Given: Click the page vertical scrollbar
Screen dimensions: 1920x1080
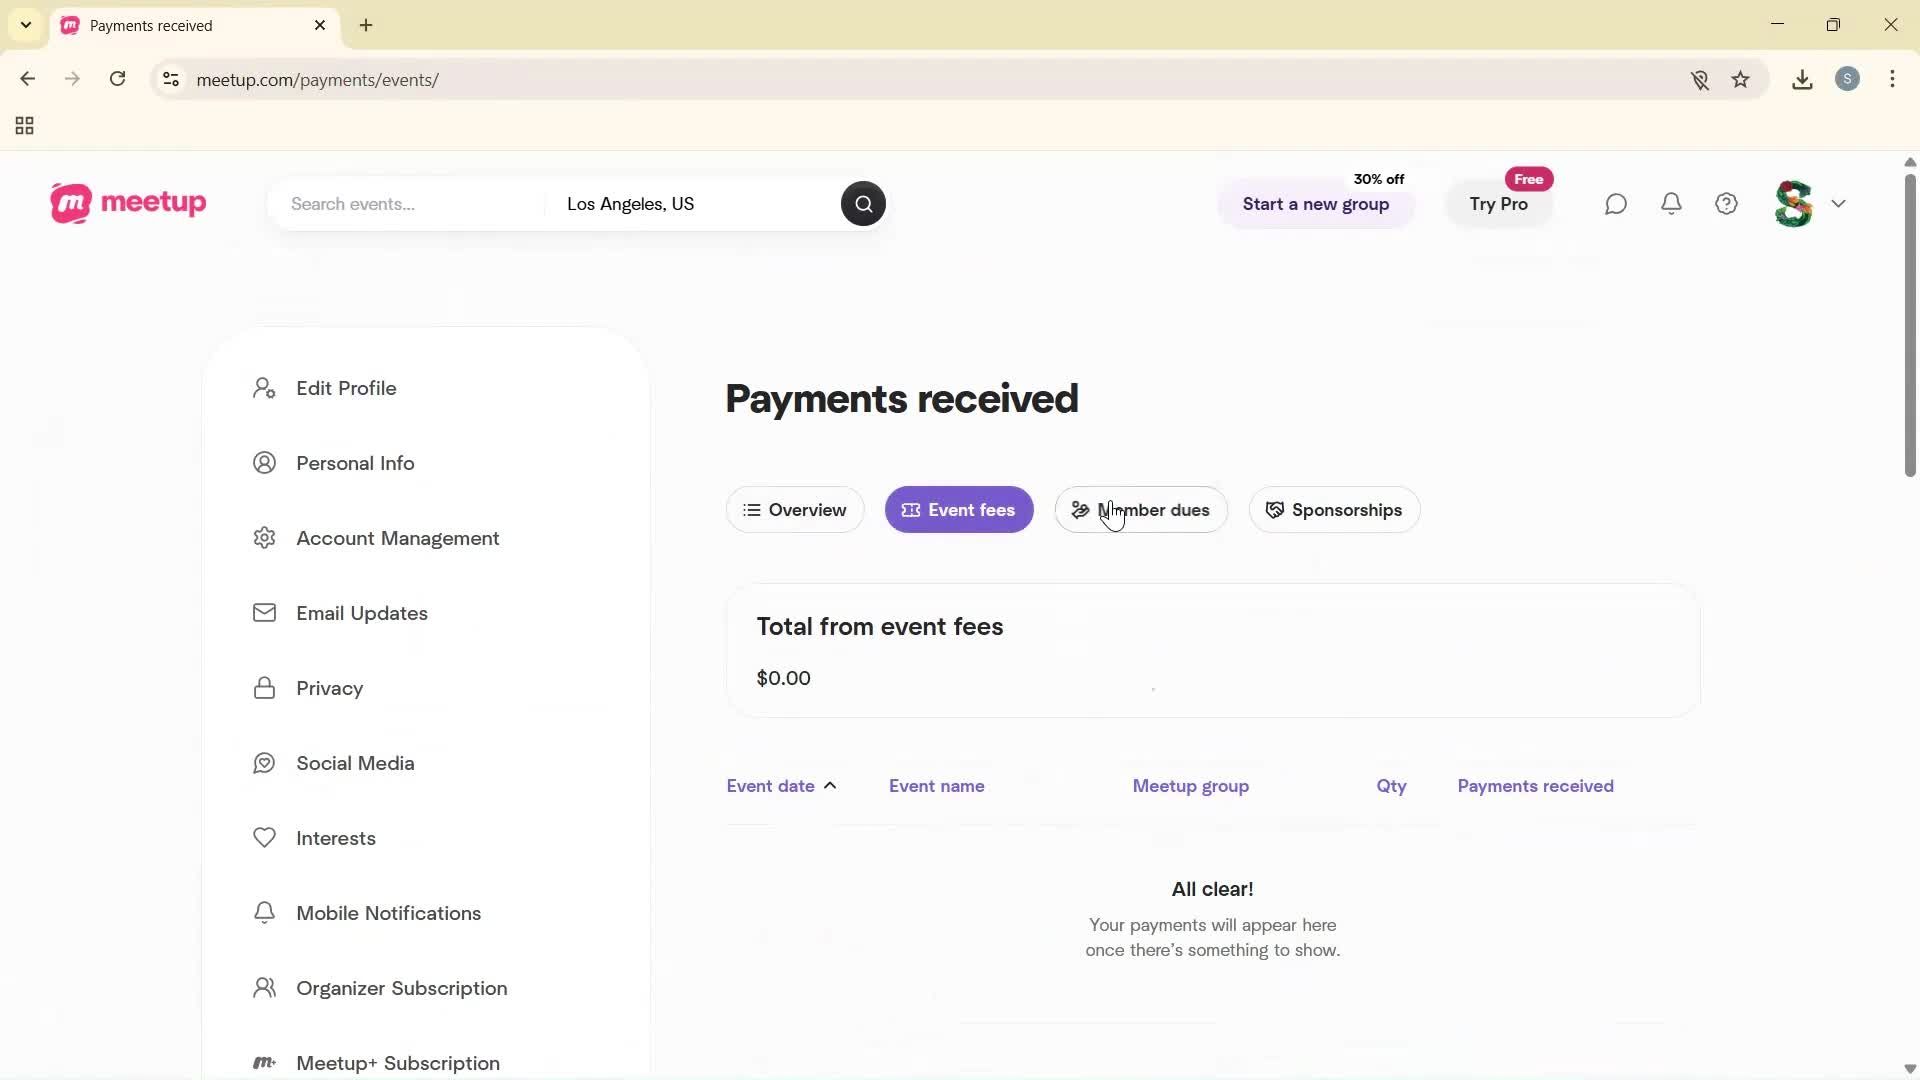Looking at the screenshot, I should point(1909,326).
